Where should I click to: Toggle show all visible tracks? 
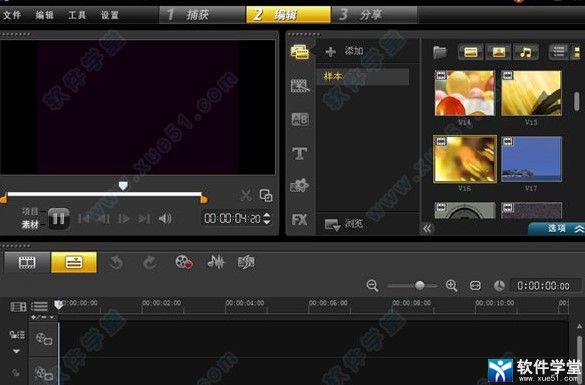point(39,307)
